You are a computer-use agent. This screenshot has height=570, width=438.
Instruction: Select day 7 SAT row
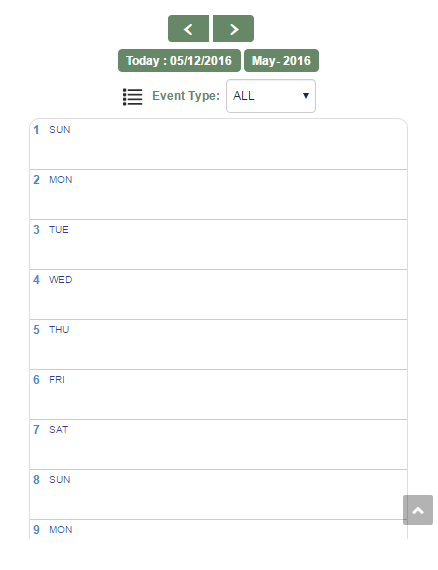click(x=218, y=445)
